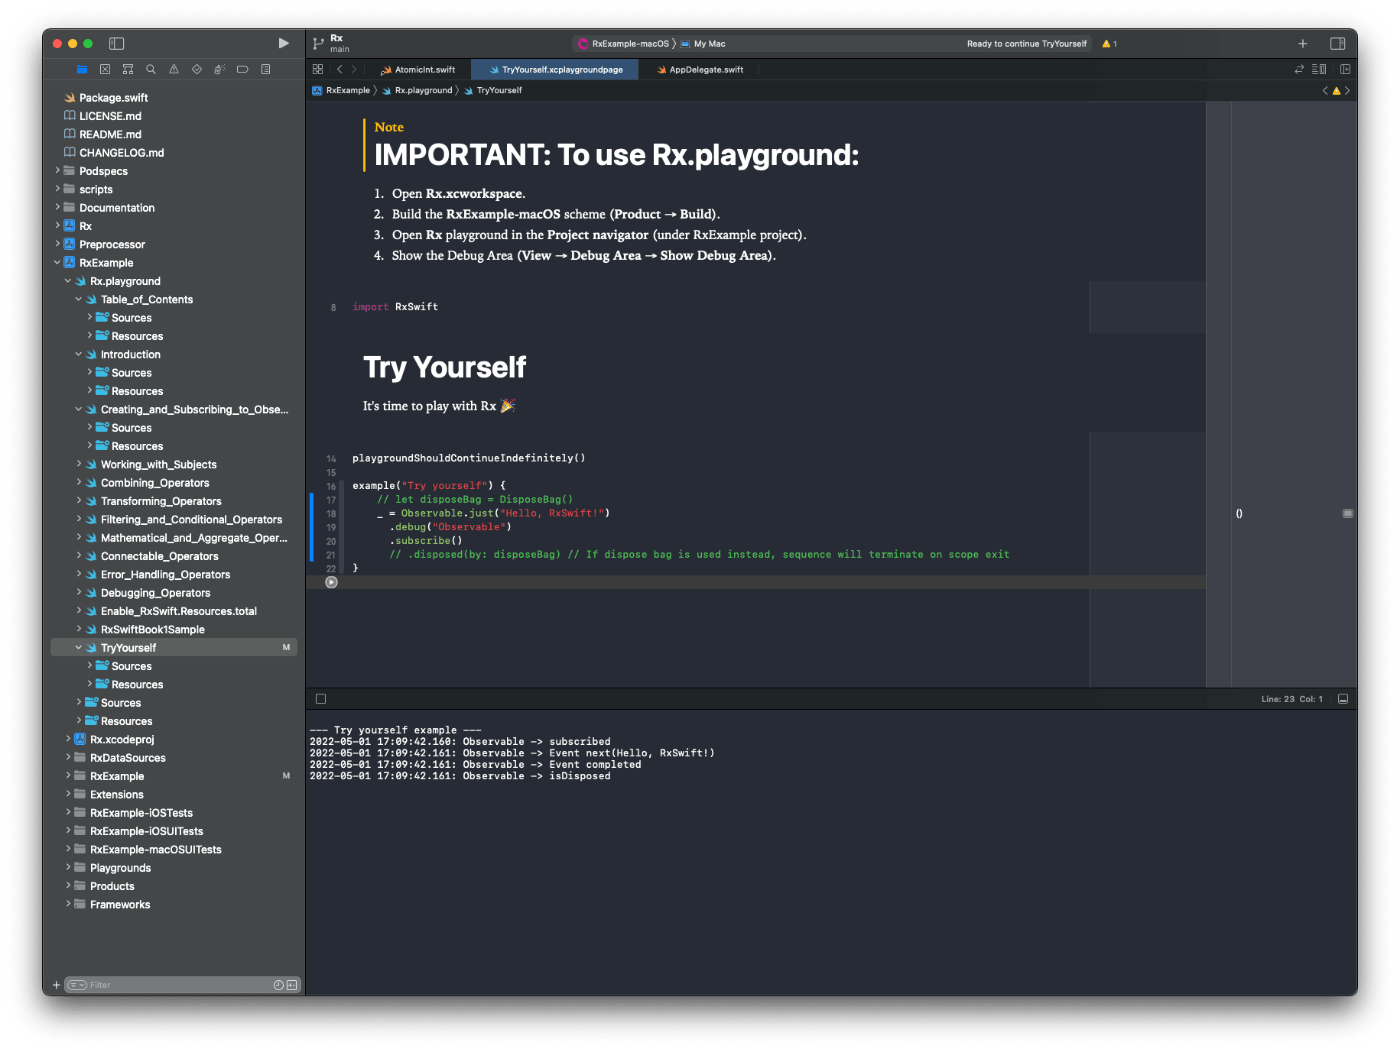Screen dimensions: 1400x1052
Task: Click the warning count in activity bar
Action: click(x=1109, y=44)
